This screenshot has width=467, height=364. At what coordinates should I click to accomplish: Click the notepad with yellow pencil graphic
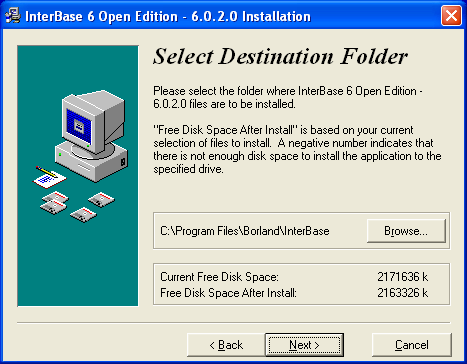click(50, 177)
